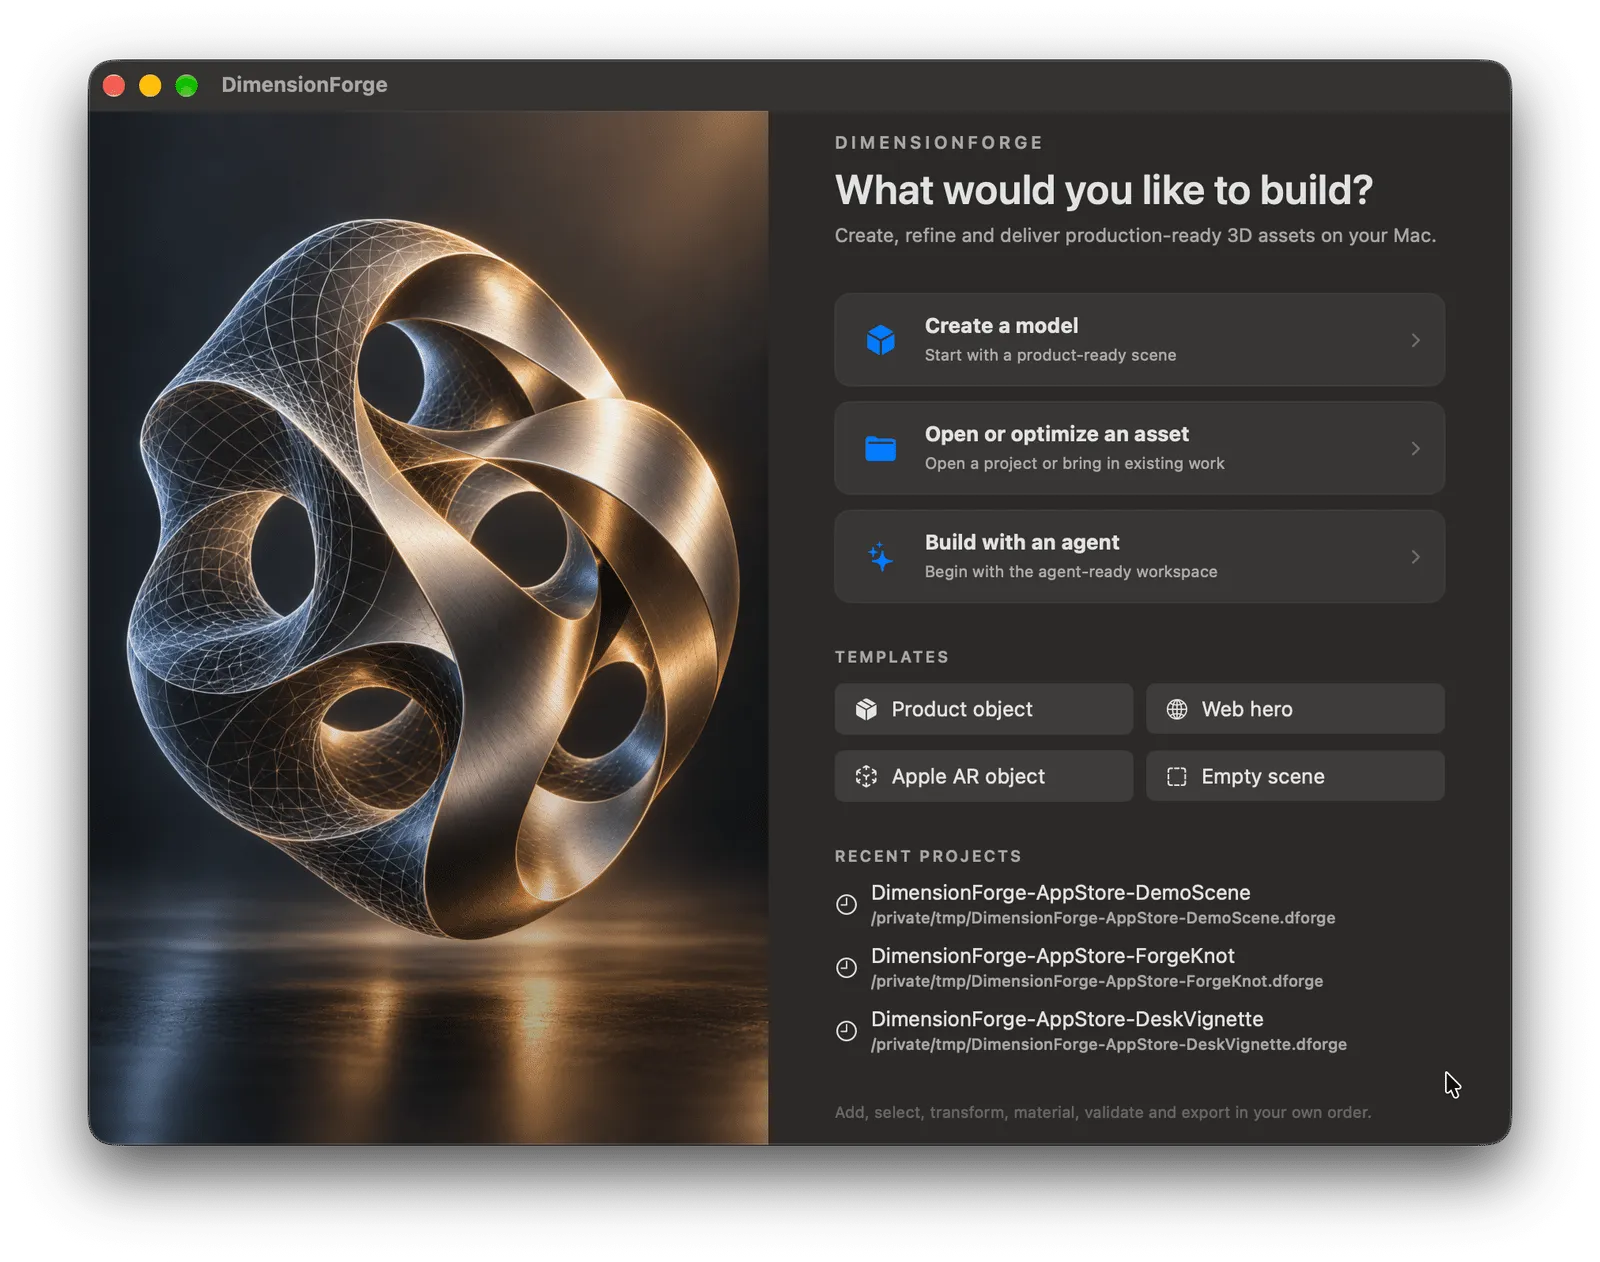The image size is (1600, 1262).
Task: Expand the Build with an agent chevron
Action: click(1415, 557)
